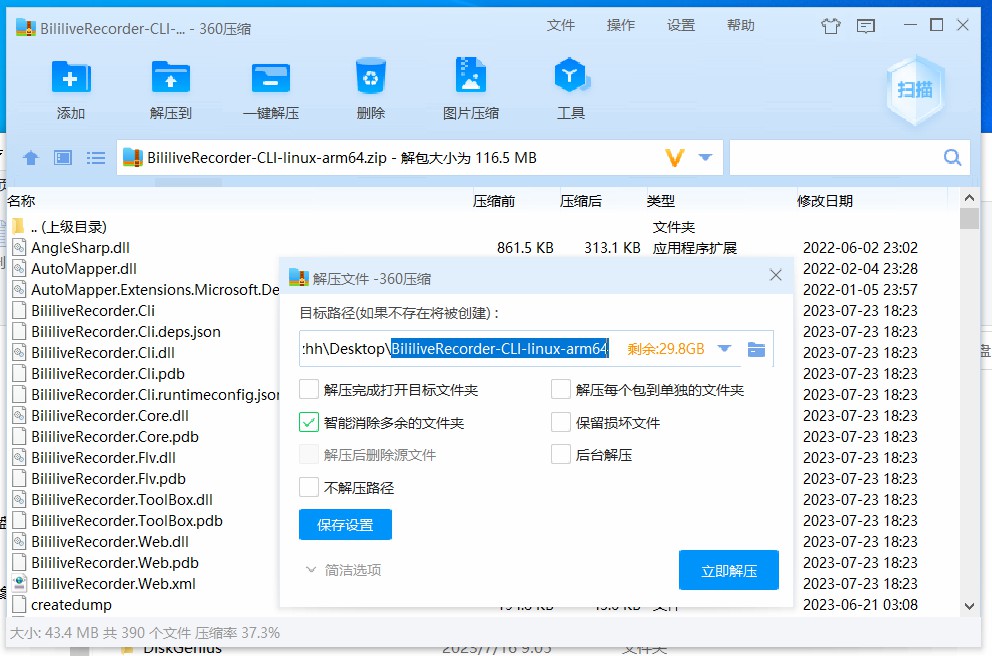992x656 pixels.
Task: Open the 文件 menu
Action: click(561, 25)
